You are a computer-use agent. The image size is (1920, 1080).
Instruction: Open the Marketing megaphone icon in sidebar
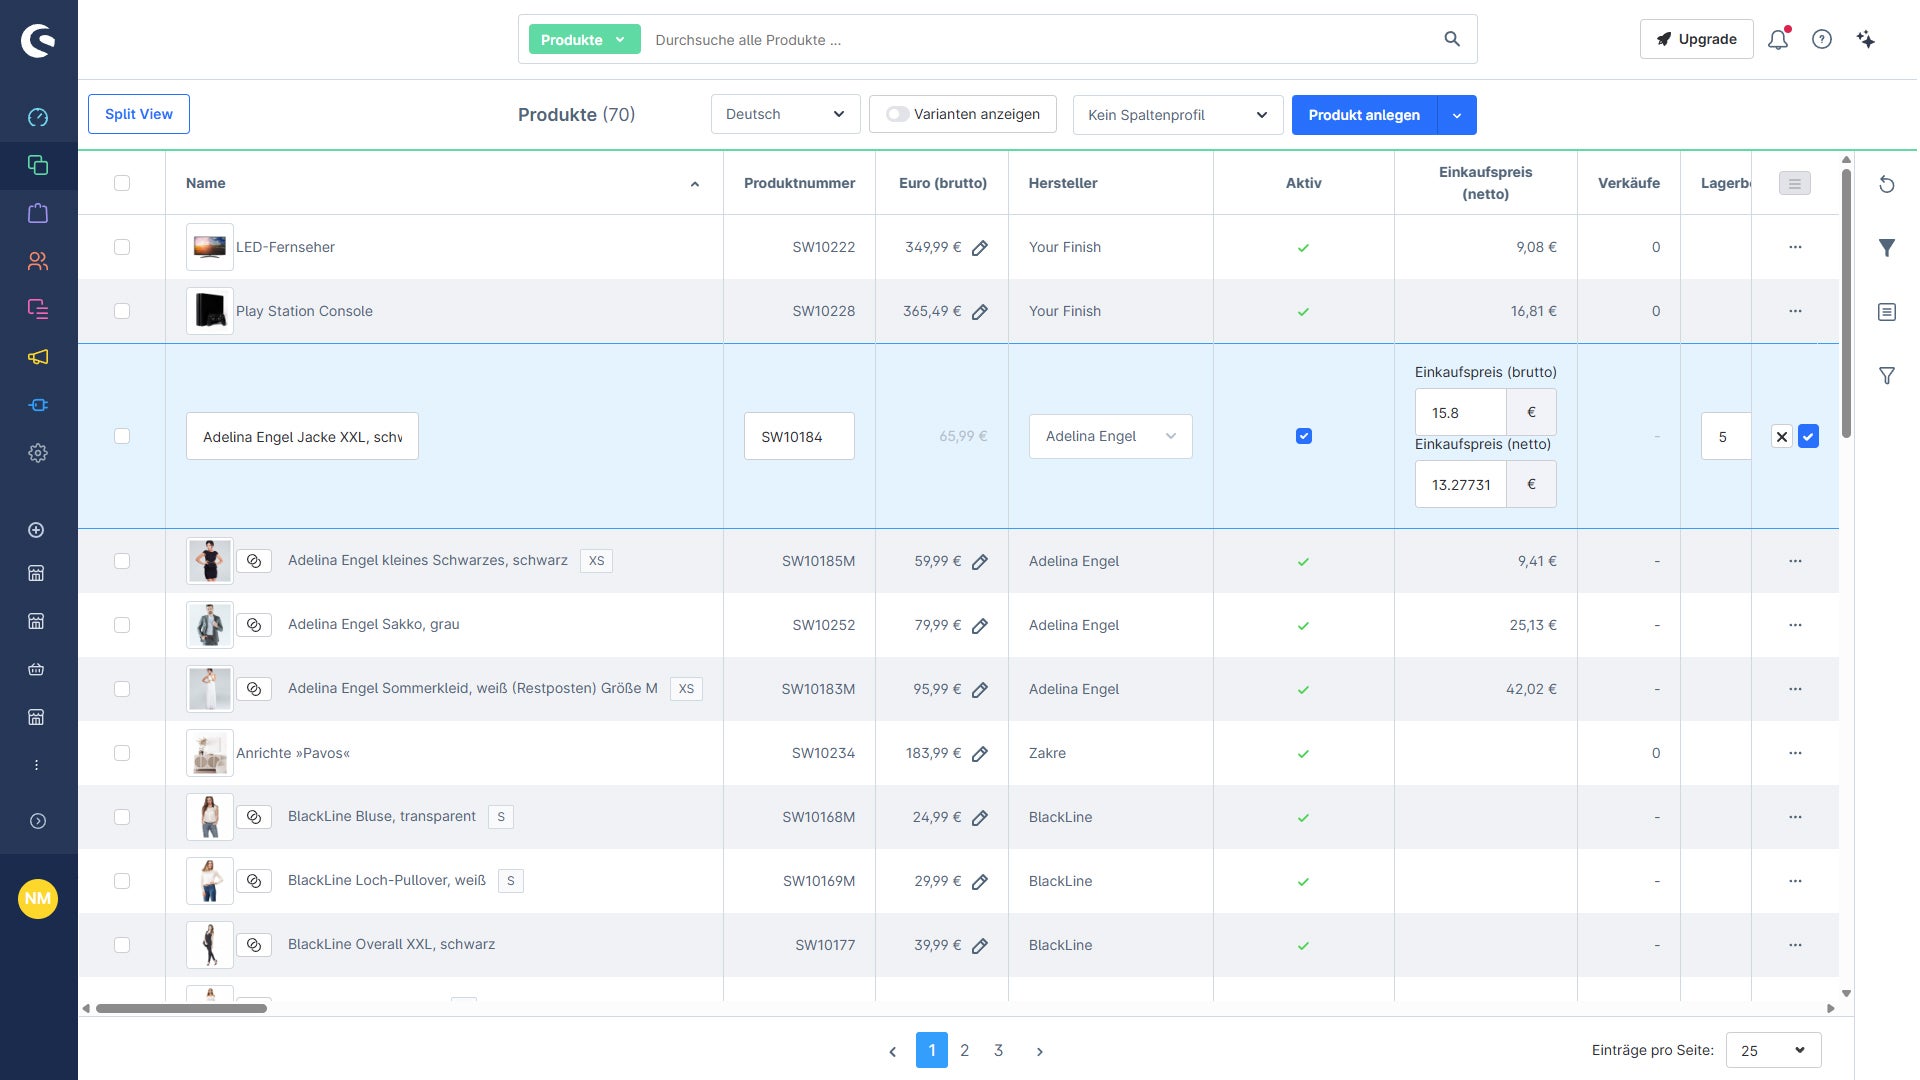point(38,357)
